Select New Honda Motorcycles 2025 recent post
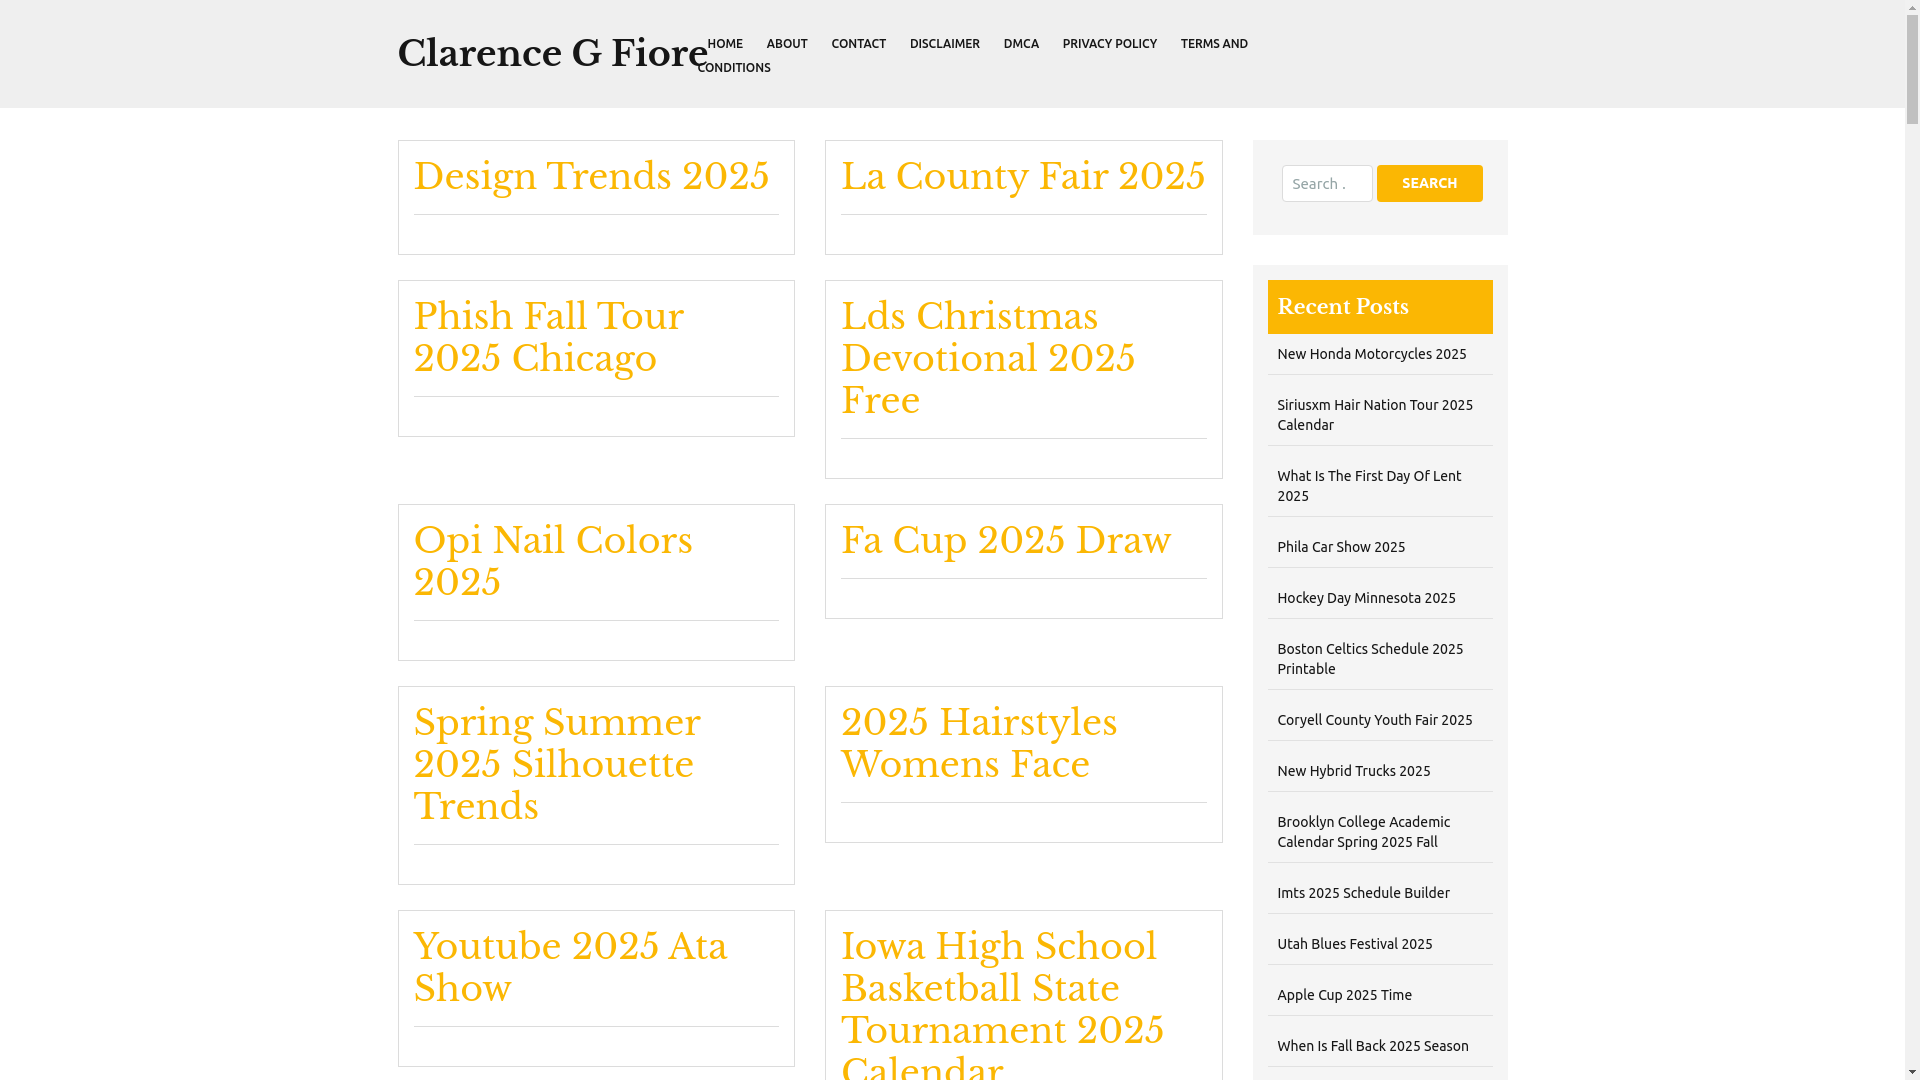Image resolution: width=1920 pixels, height=1080 pixels. tap(1372, 354)
